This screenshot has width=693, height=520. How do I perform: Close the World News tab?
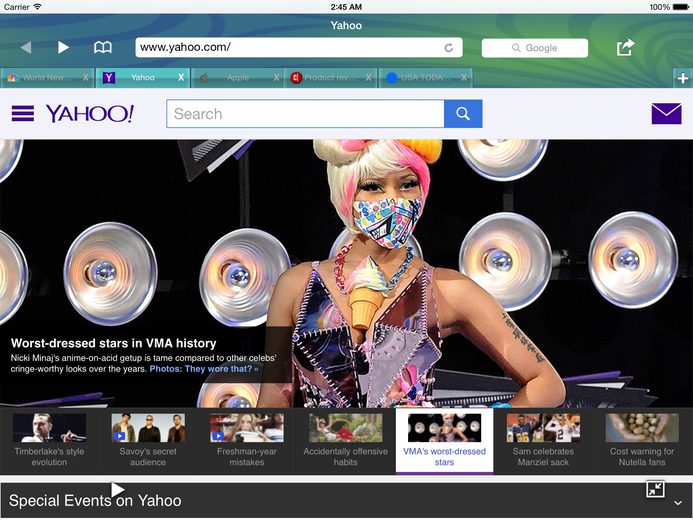click(x=85, y=77)
